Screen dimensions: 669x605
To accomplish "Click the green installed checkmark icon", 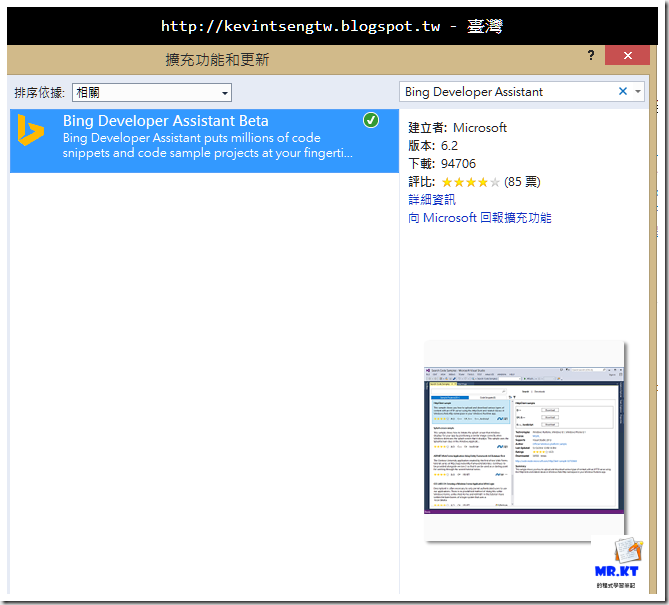I will 371,120.
